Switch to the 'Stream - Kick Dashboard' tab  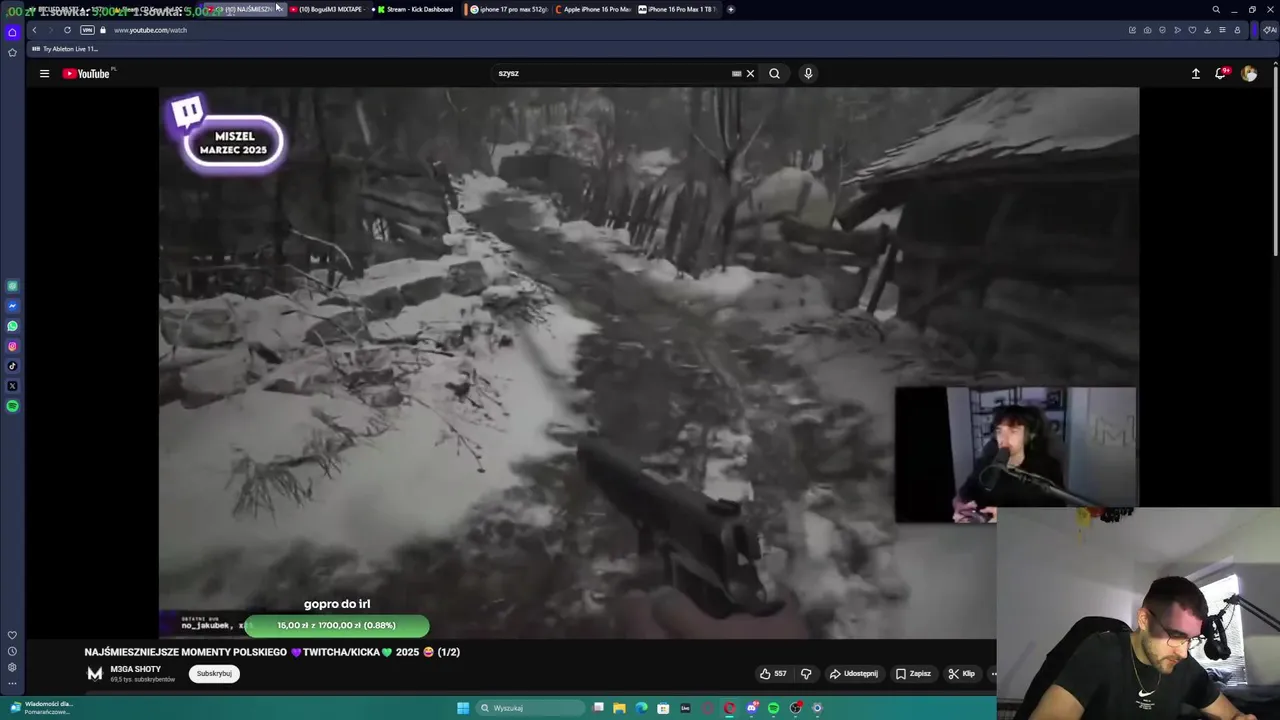(415, 9)
